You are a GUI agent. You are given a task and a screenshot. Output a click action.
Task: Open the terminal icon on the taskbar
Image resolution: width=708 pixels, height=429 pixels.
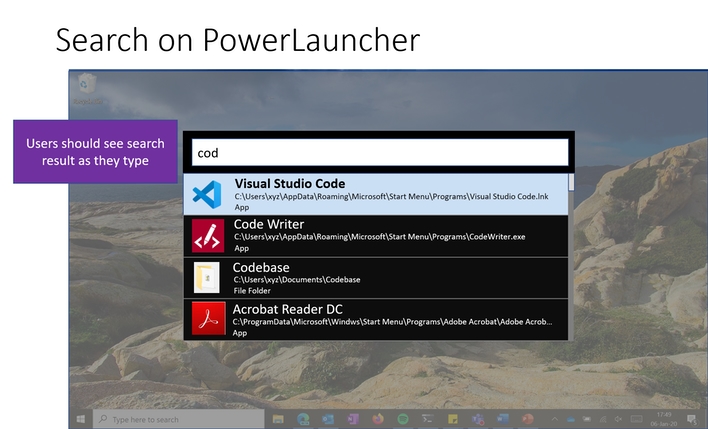pos(428,419)
